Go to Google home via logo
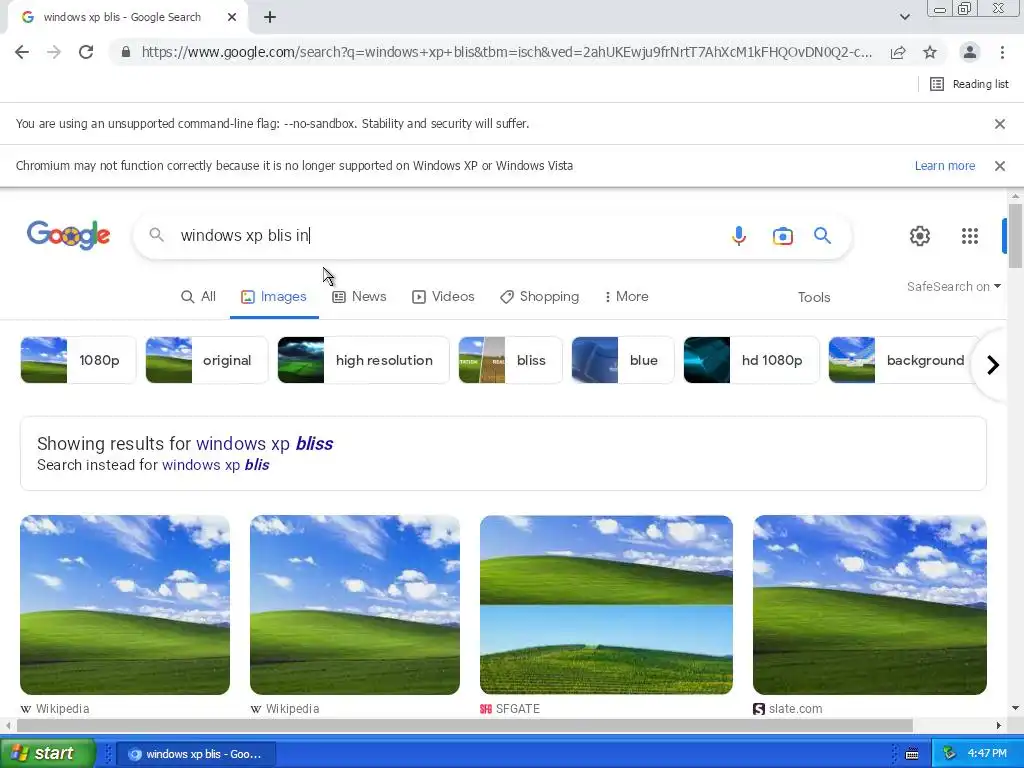The height and width of the screenshot is (768, 1024). pos(69,235)
